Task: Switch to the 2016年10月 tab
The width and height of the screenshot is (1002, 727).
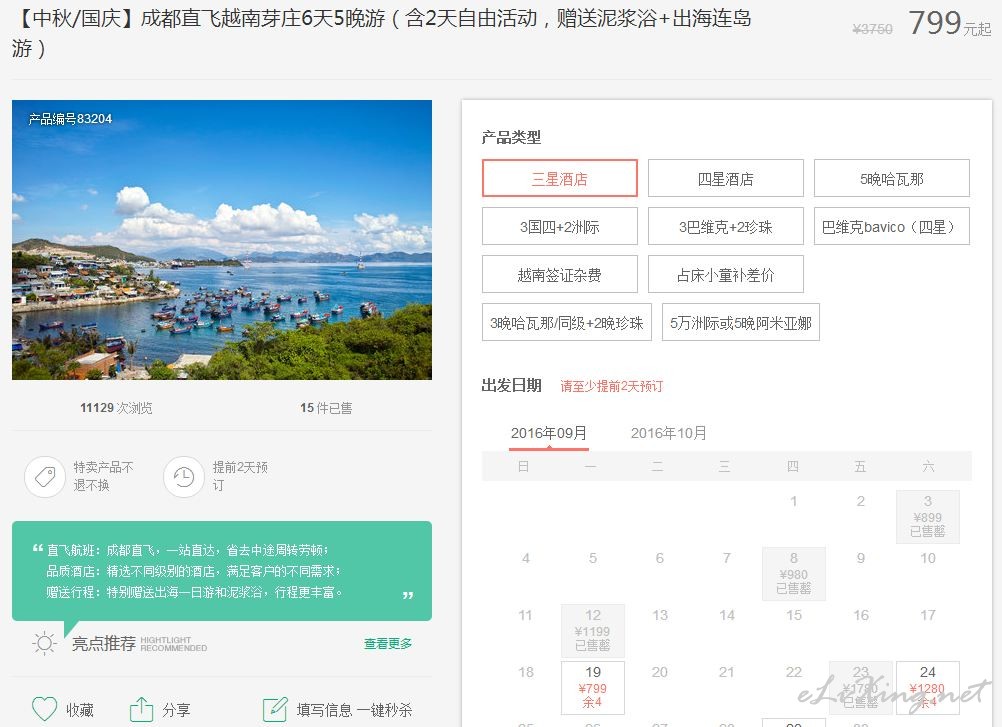Action: (669, 433)
